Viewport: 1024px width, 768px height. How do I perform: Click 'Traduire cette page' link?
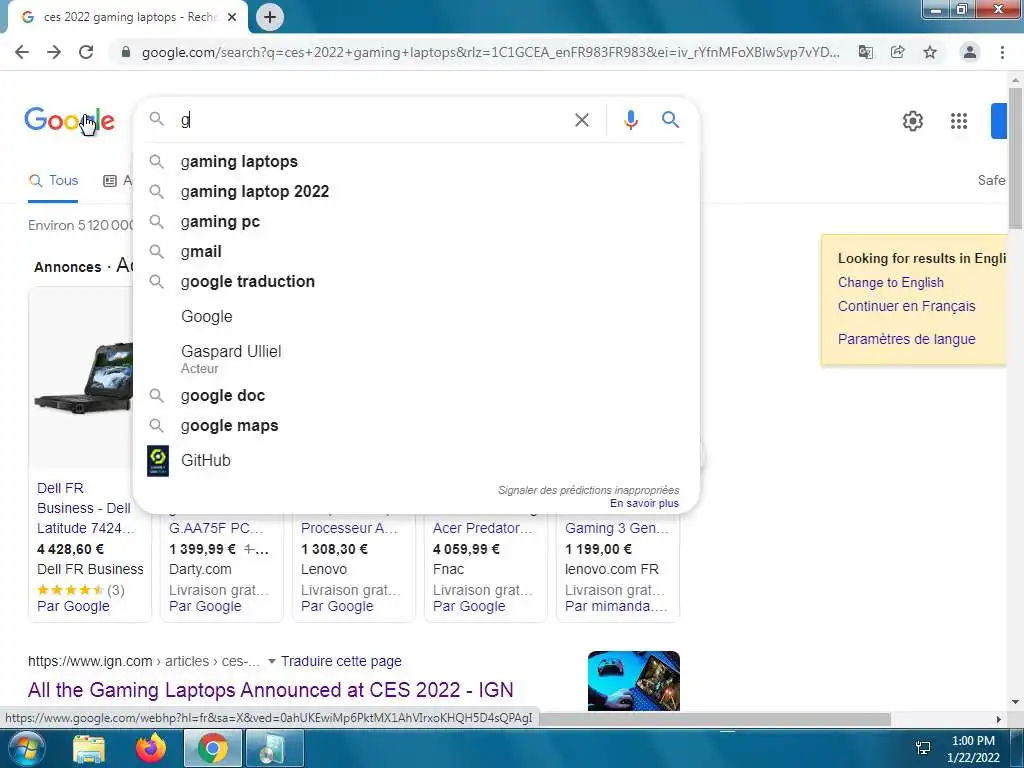[x=341, y=662]
